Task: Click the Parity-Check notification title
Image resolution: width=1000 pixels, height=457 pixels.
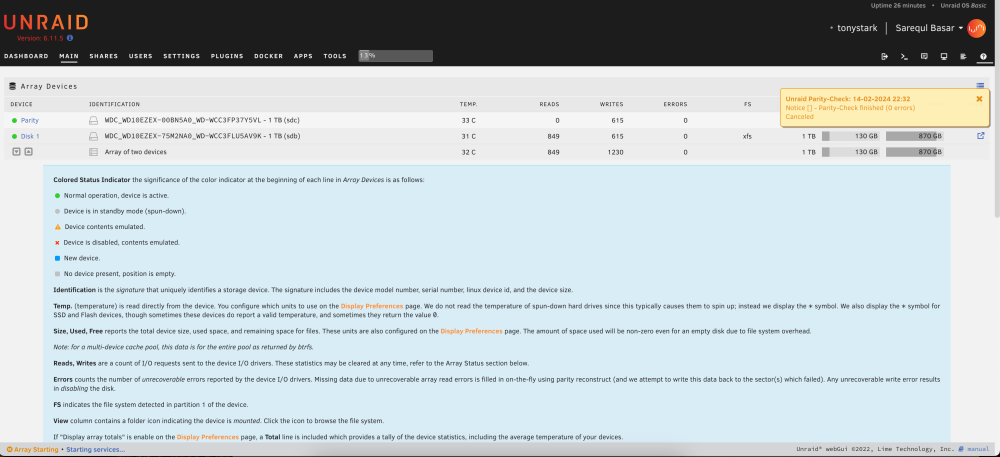Action: 848,99
